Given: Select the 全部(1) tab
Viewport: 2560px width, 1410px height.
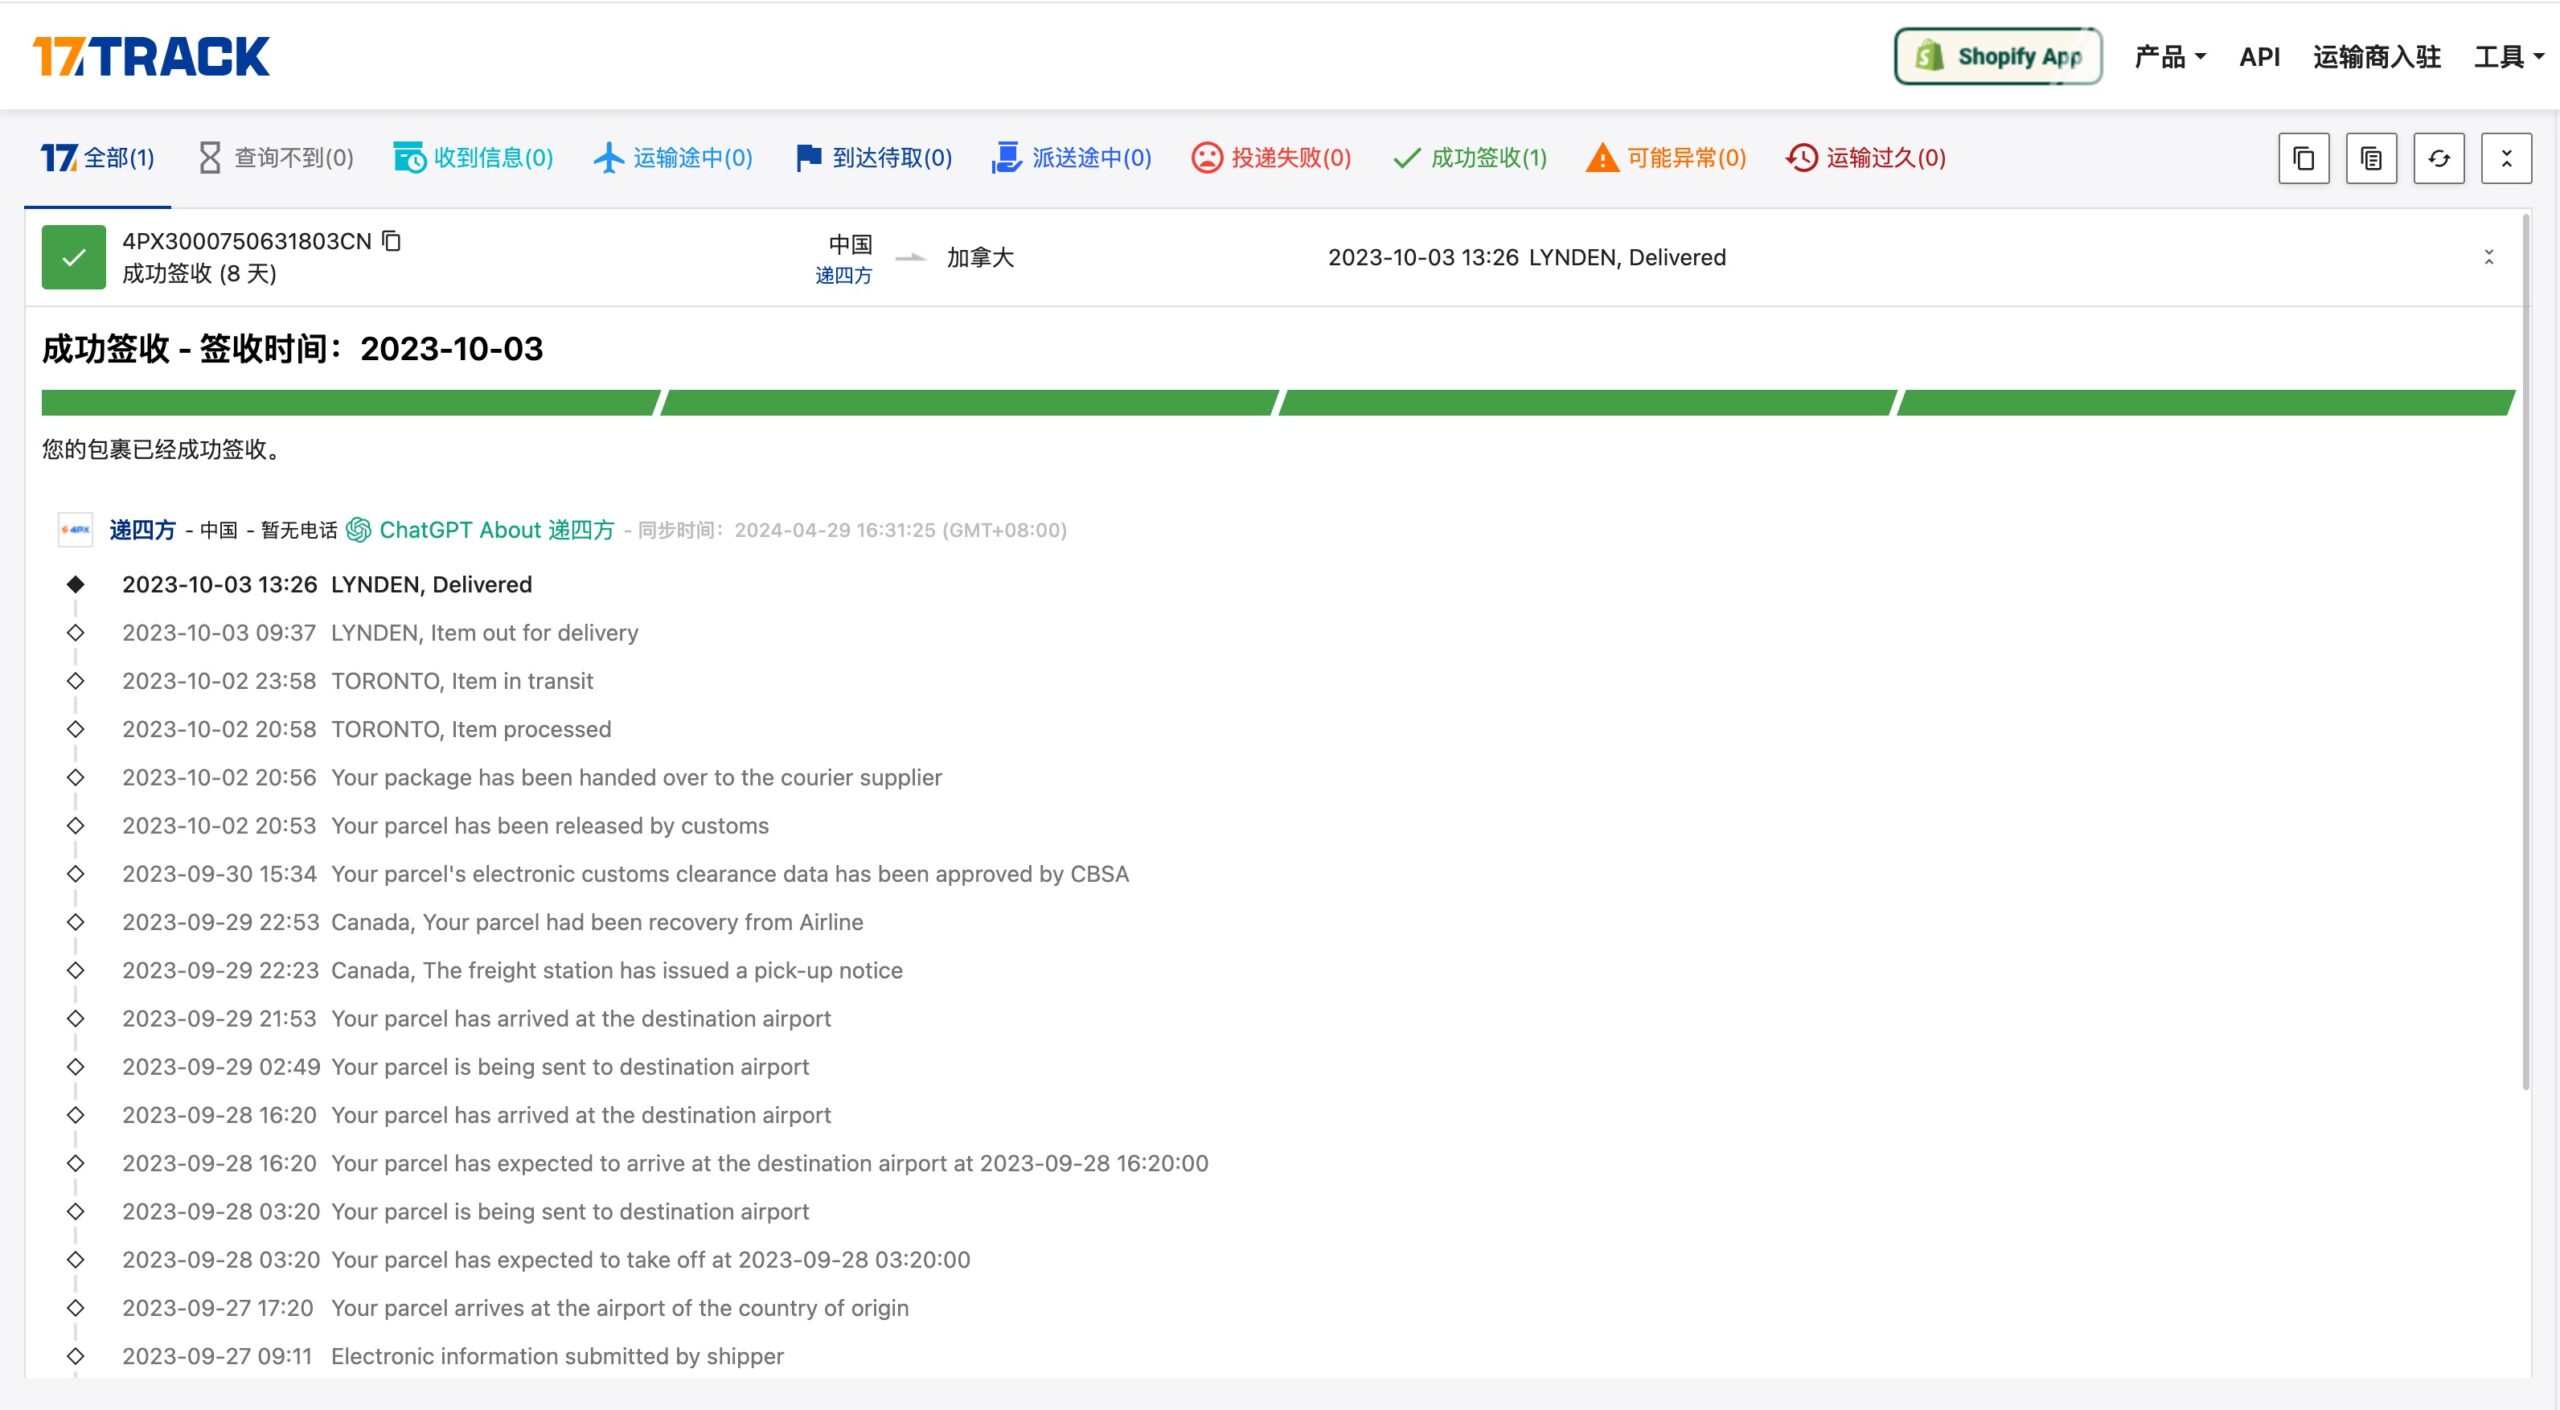Looking at the screenshot, I should tap(98, 158).
